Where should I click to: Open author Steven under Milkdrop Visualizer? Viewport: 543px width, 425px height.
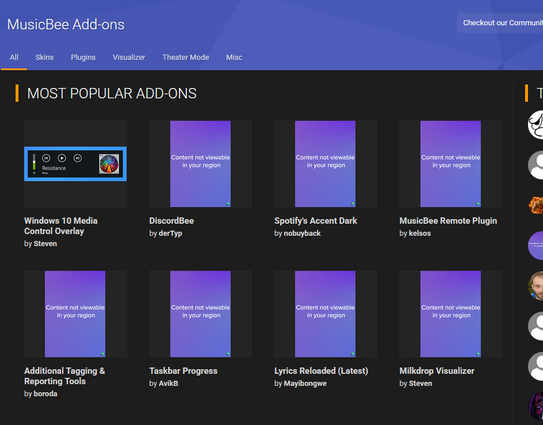[420, 383]
